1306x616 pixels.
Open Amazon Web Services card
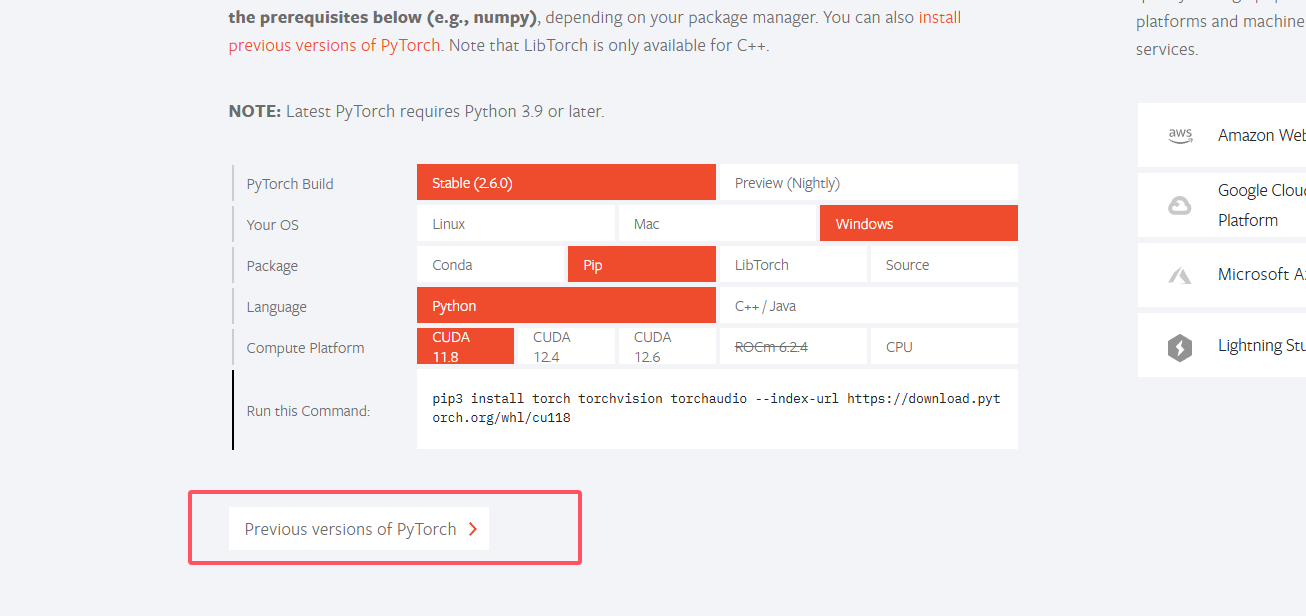click(1222, 135)
